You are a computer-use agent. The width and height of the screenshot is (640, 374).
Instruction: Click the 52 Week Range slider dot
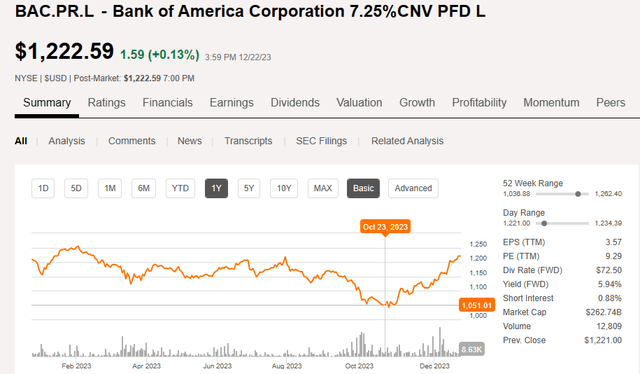pos(578,194)
